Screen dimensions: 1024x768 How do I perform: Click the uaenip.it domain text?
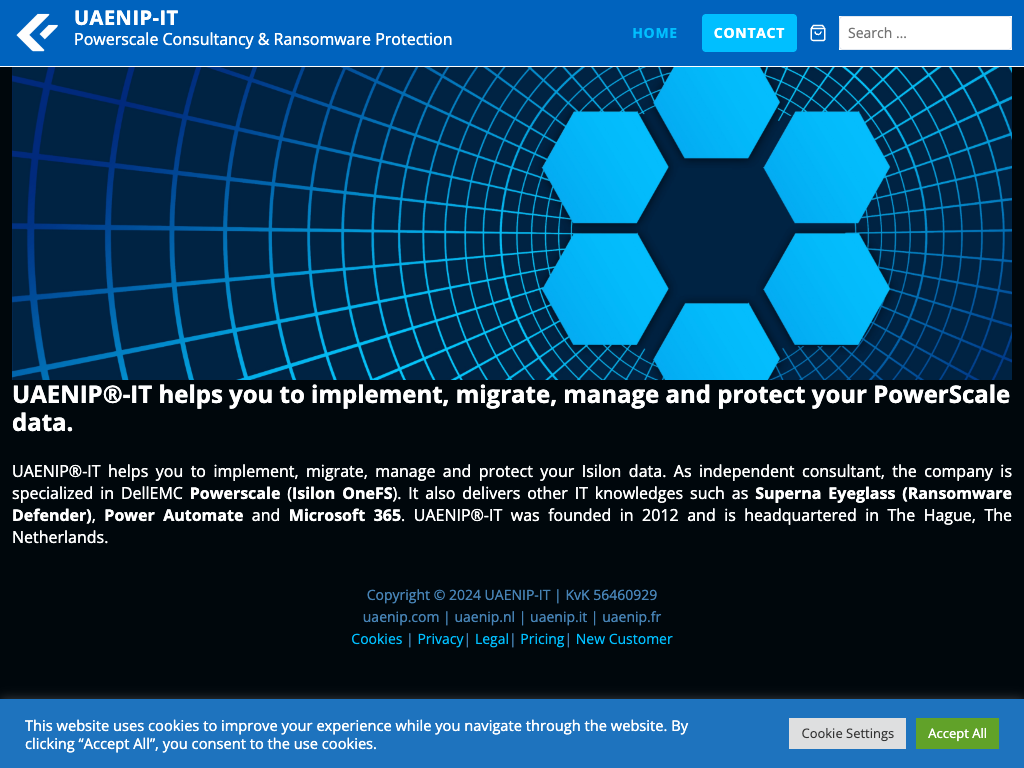(558, 617)
